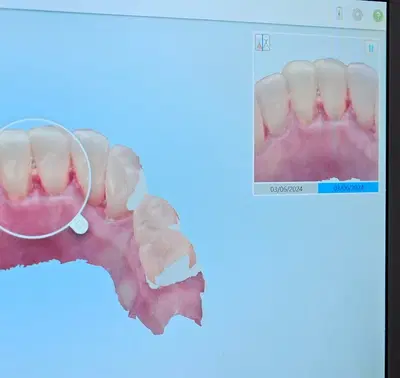
Task: Pause the TimeLapse comparison animation
Action: click(x=371, y=48)
